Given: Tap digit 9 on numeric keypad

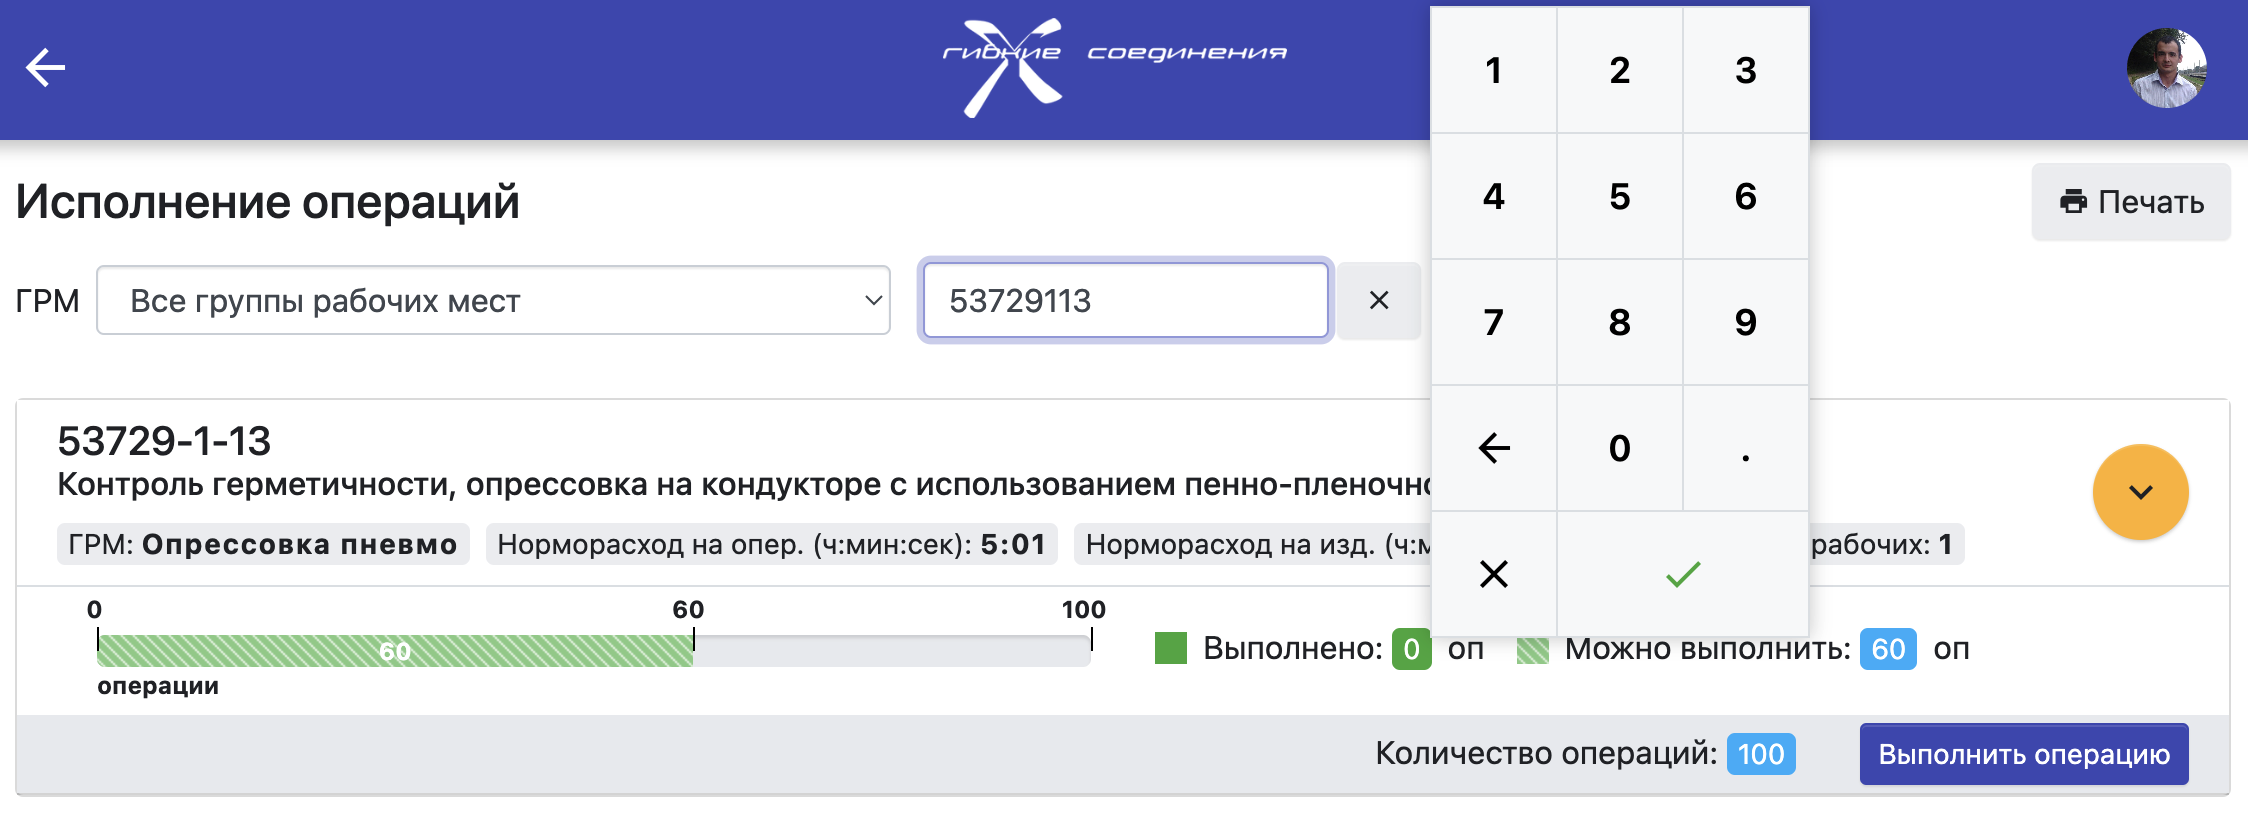Looking at the screenshot, I should [x=1746, y=322].
